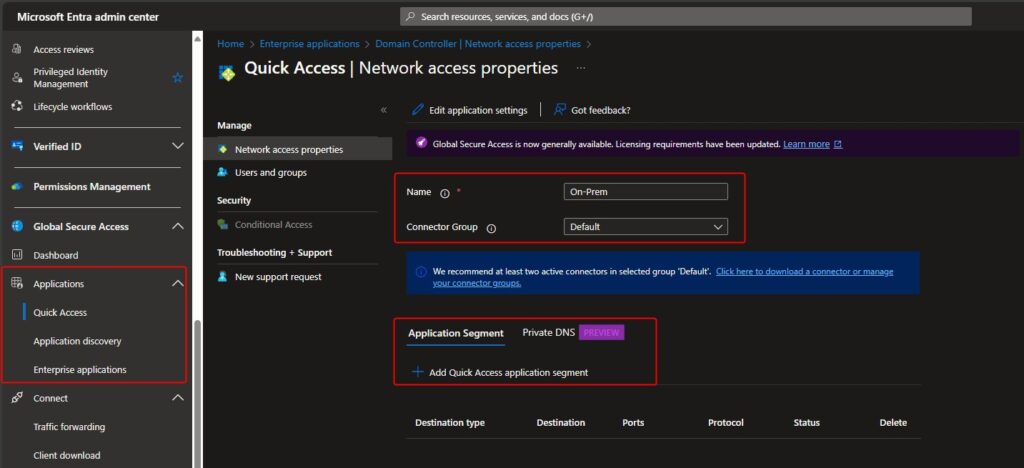Go to Enterprise applications breadcrumb

point(310,44)
